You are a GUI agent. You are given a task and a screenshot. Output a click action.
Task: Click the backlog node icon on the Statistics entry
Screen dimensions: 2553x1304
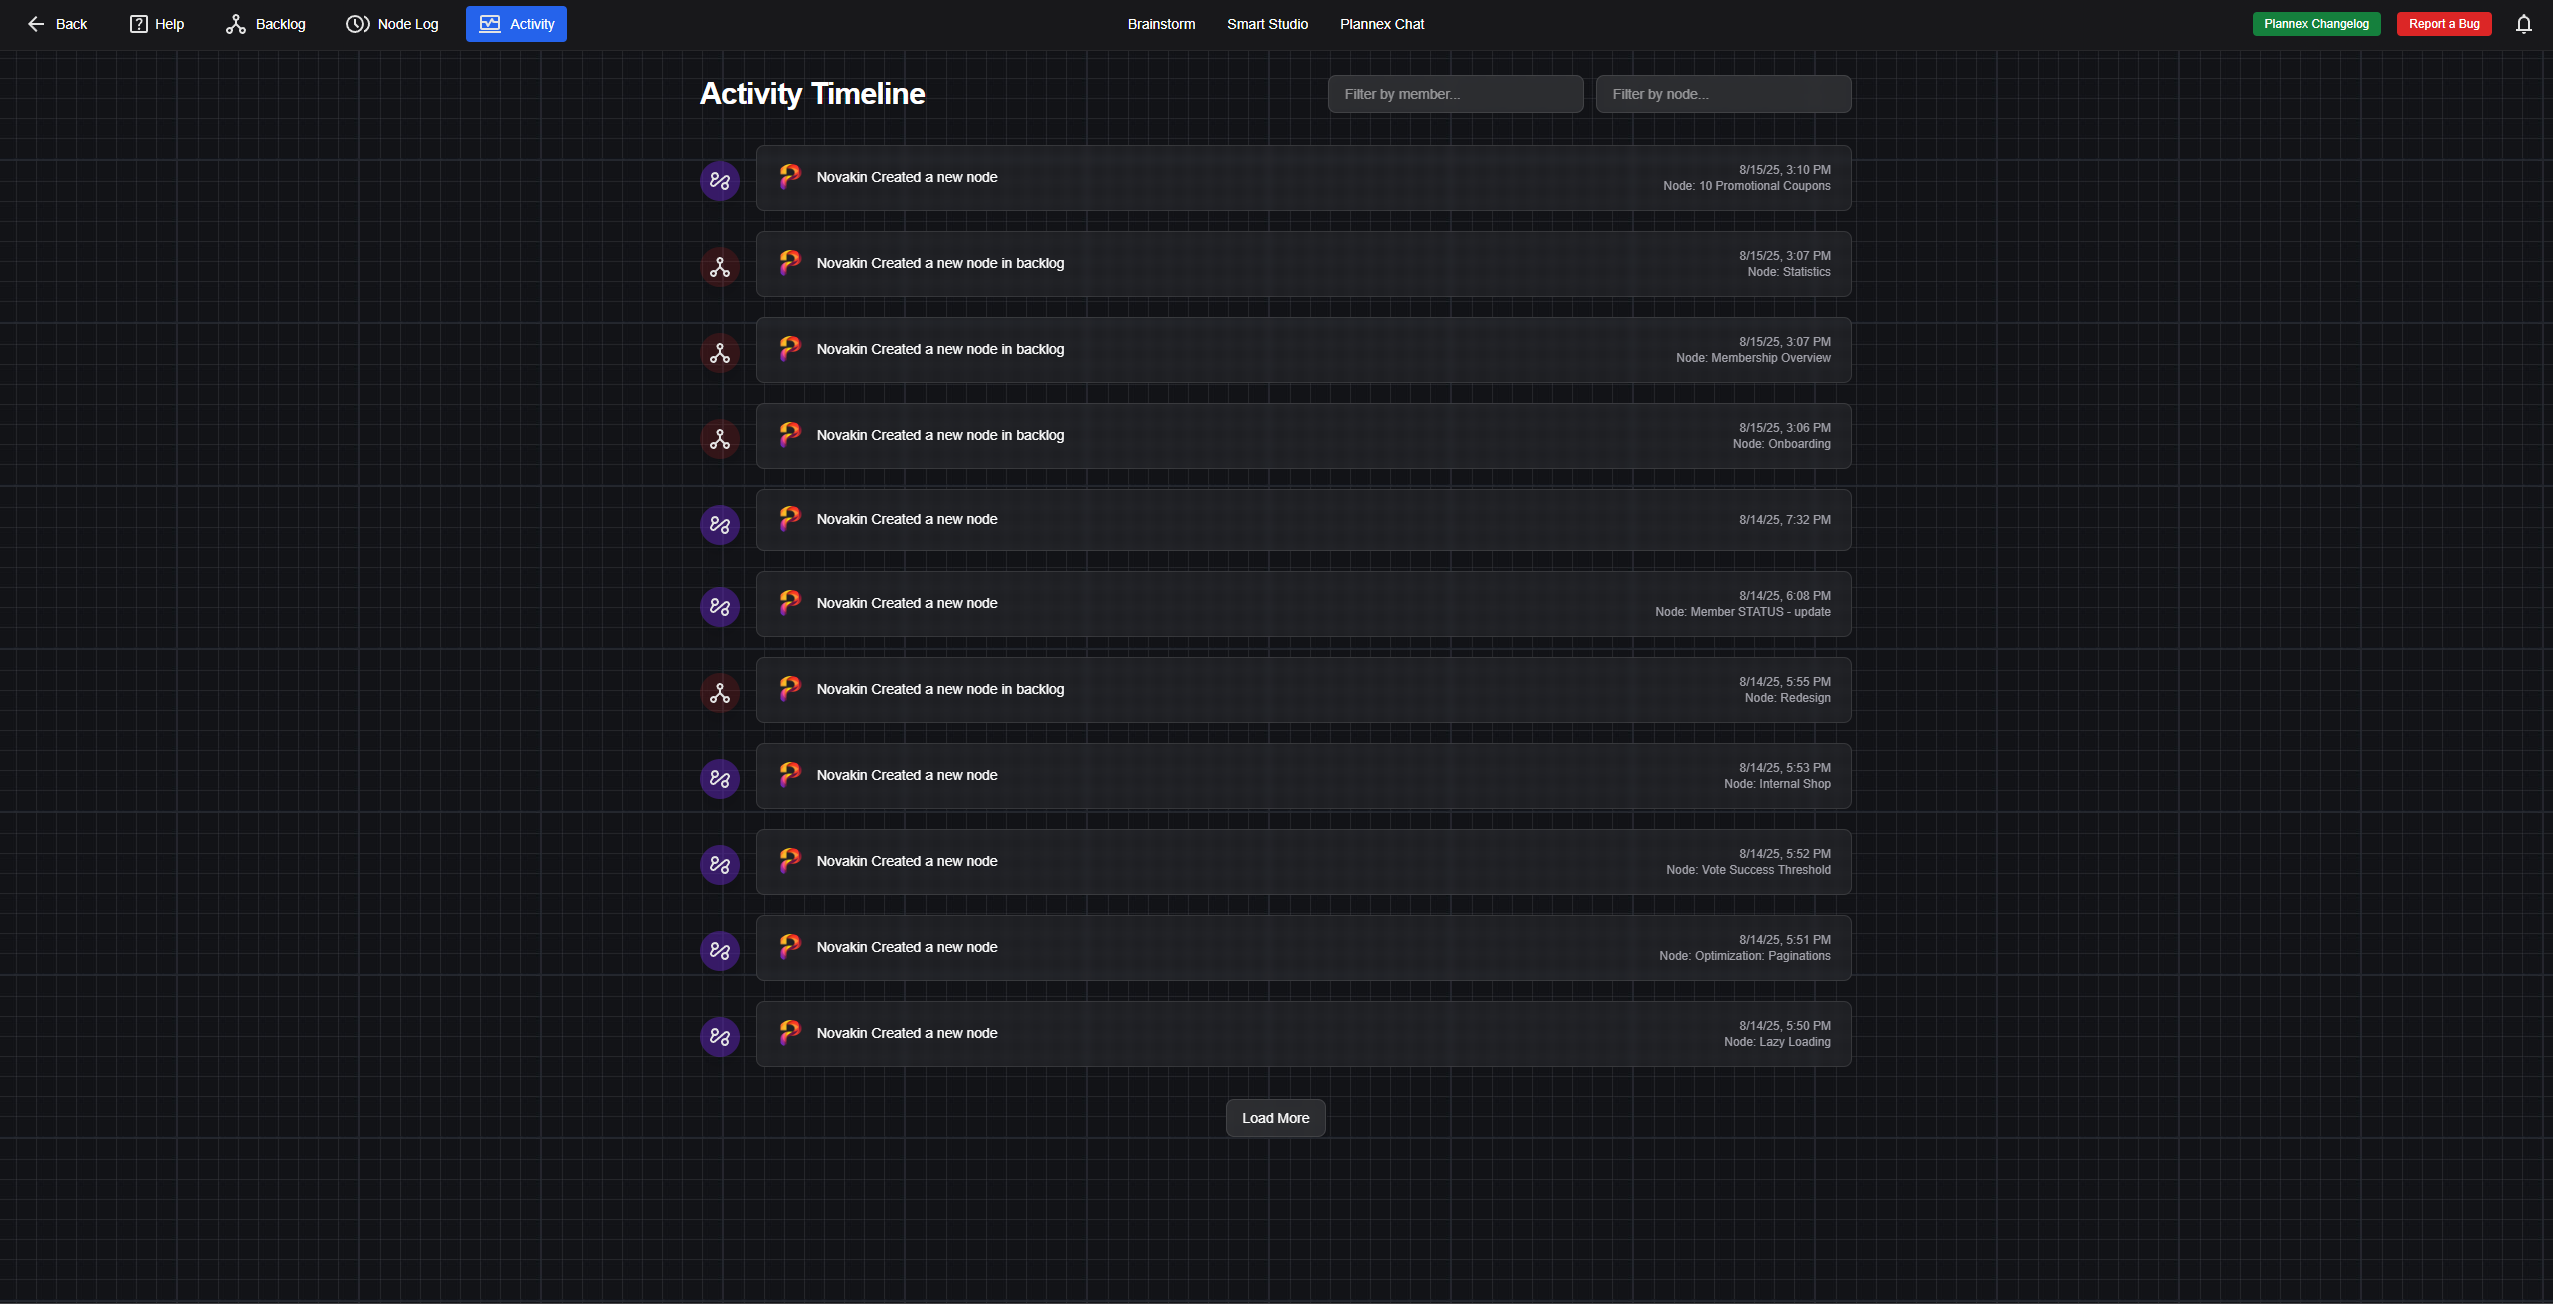(x=719, y=267)
